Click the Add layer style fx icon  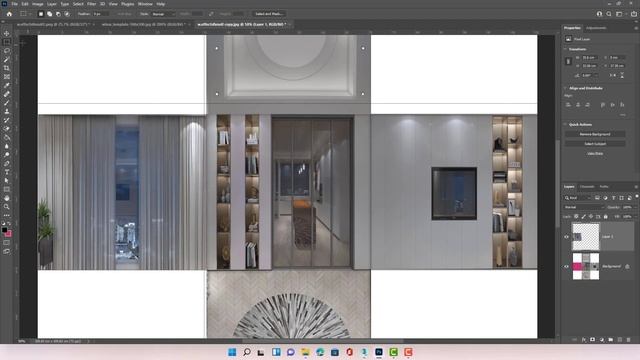tap(584, 340)
